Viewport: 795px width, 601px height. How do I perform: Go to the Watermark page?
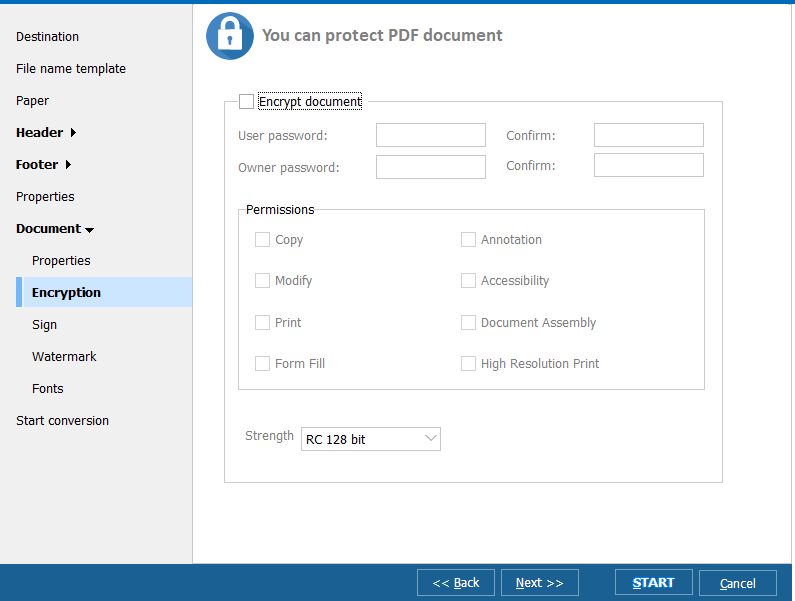tap(64, 357)
